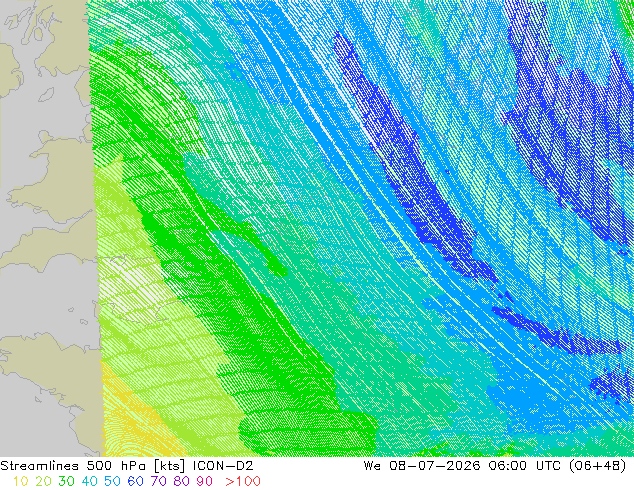Screen dimensions: 634x490
Task: Click the red >100 knots legend value
Action: click(x=243, y=482)
